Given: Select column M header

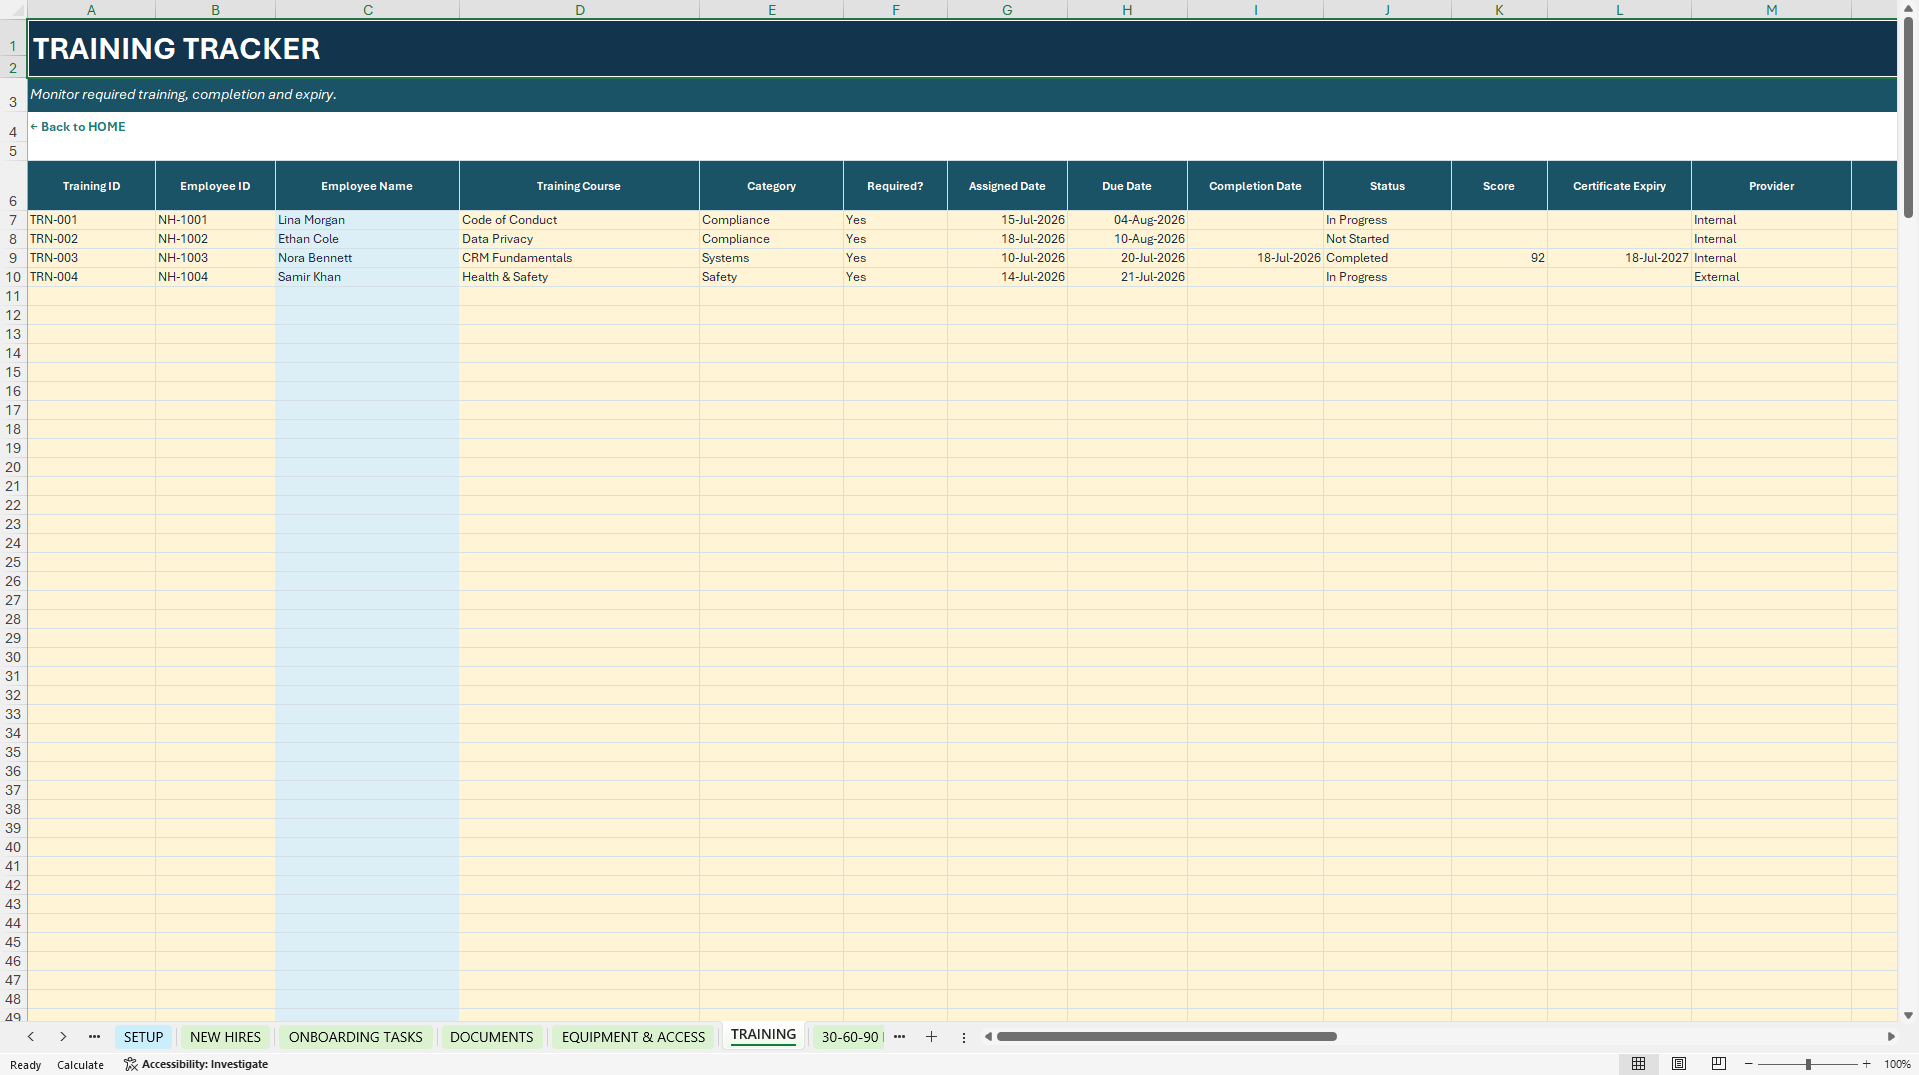Looking at the screenshot, I should (1771, 9).
